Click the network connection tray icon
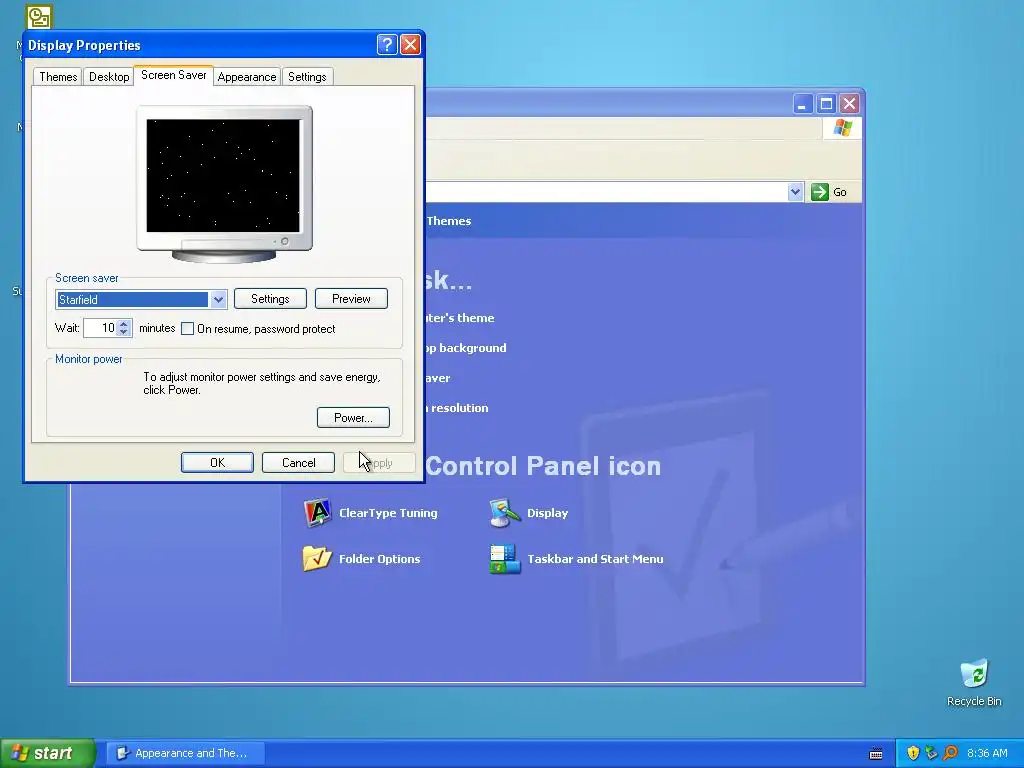 [931, 753]
